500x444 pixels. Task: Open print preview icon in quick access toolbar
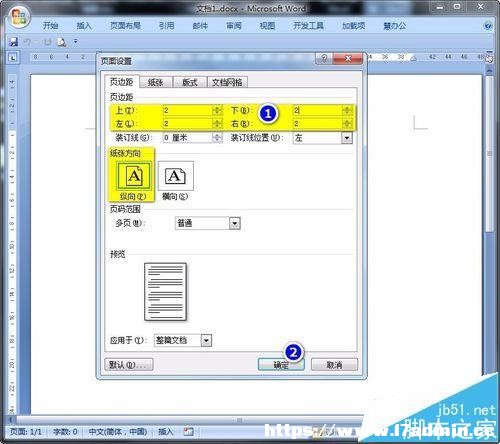tap(62, 42)
